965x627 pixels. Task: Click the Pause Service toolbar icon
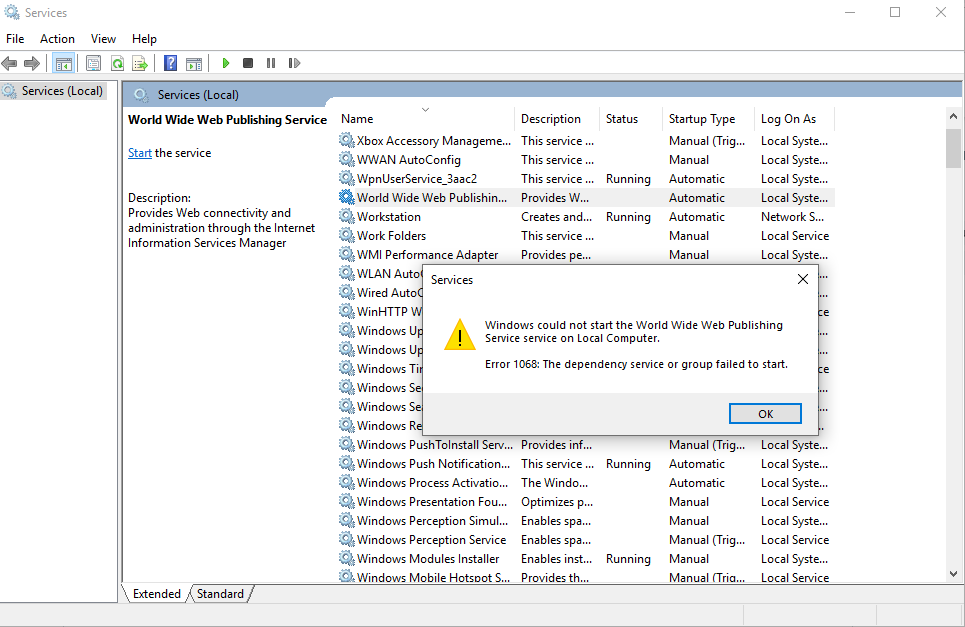(x=271, y=63)
